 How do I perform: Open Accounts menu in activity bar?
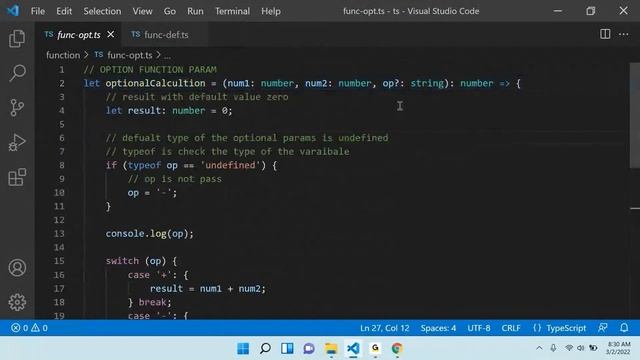[17, 268]
